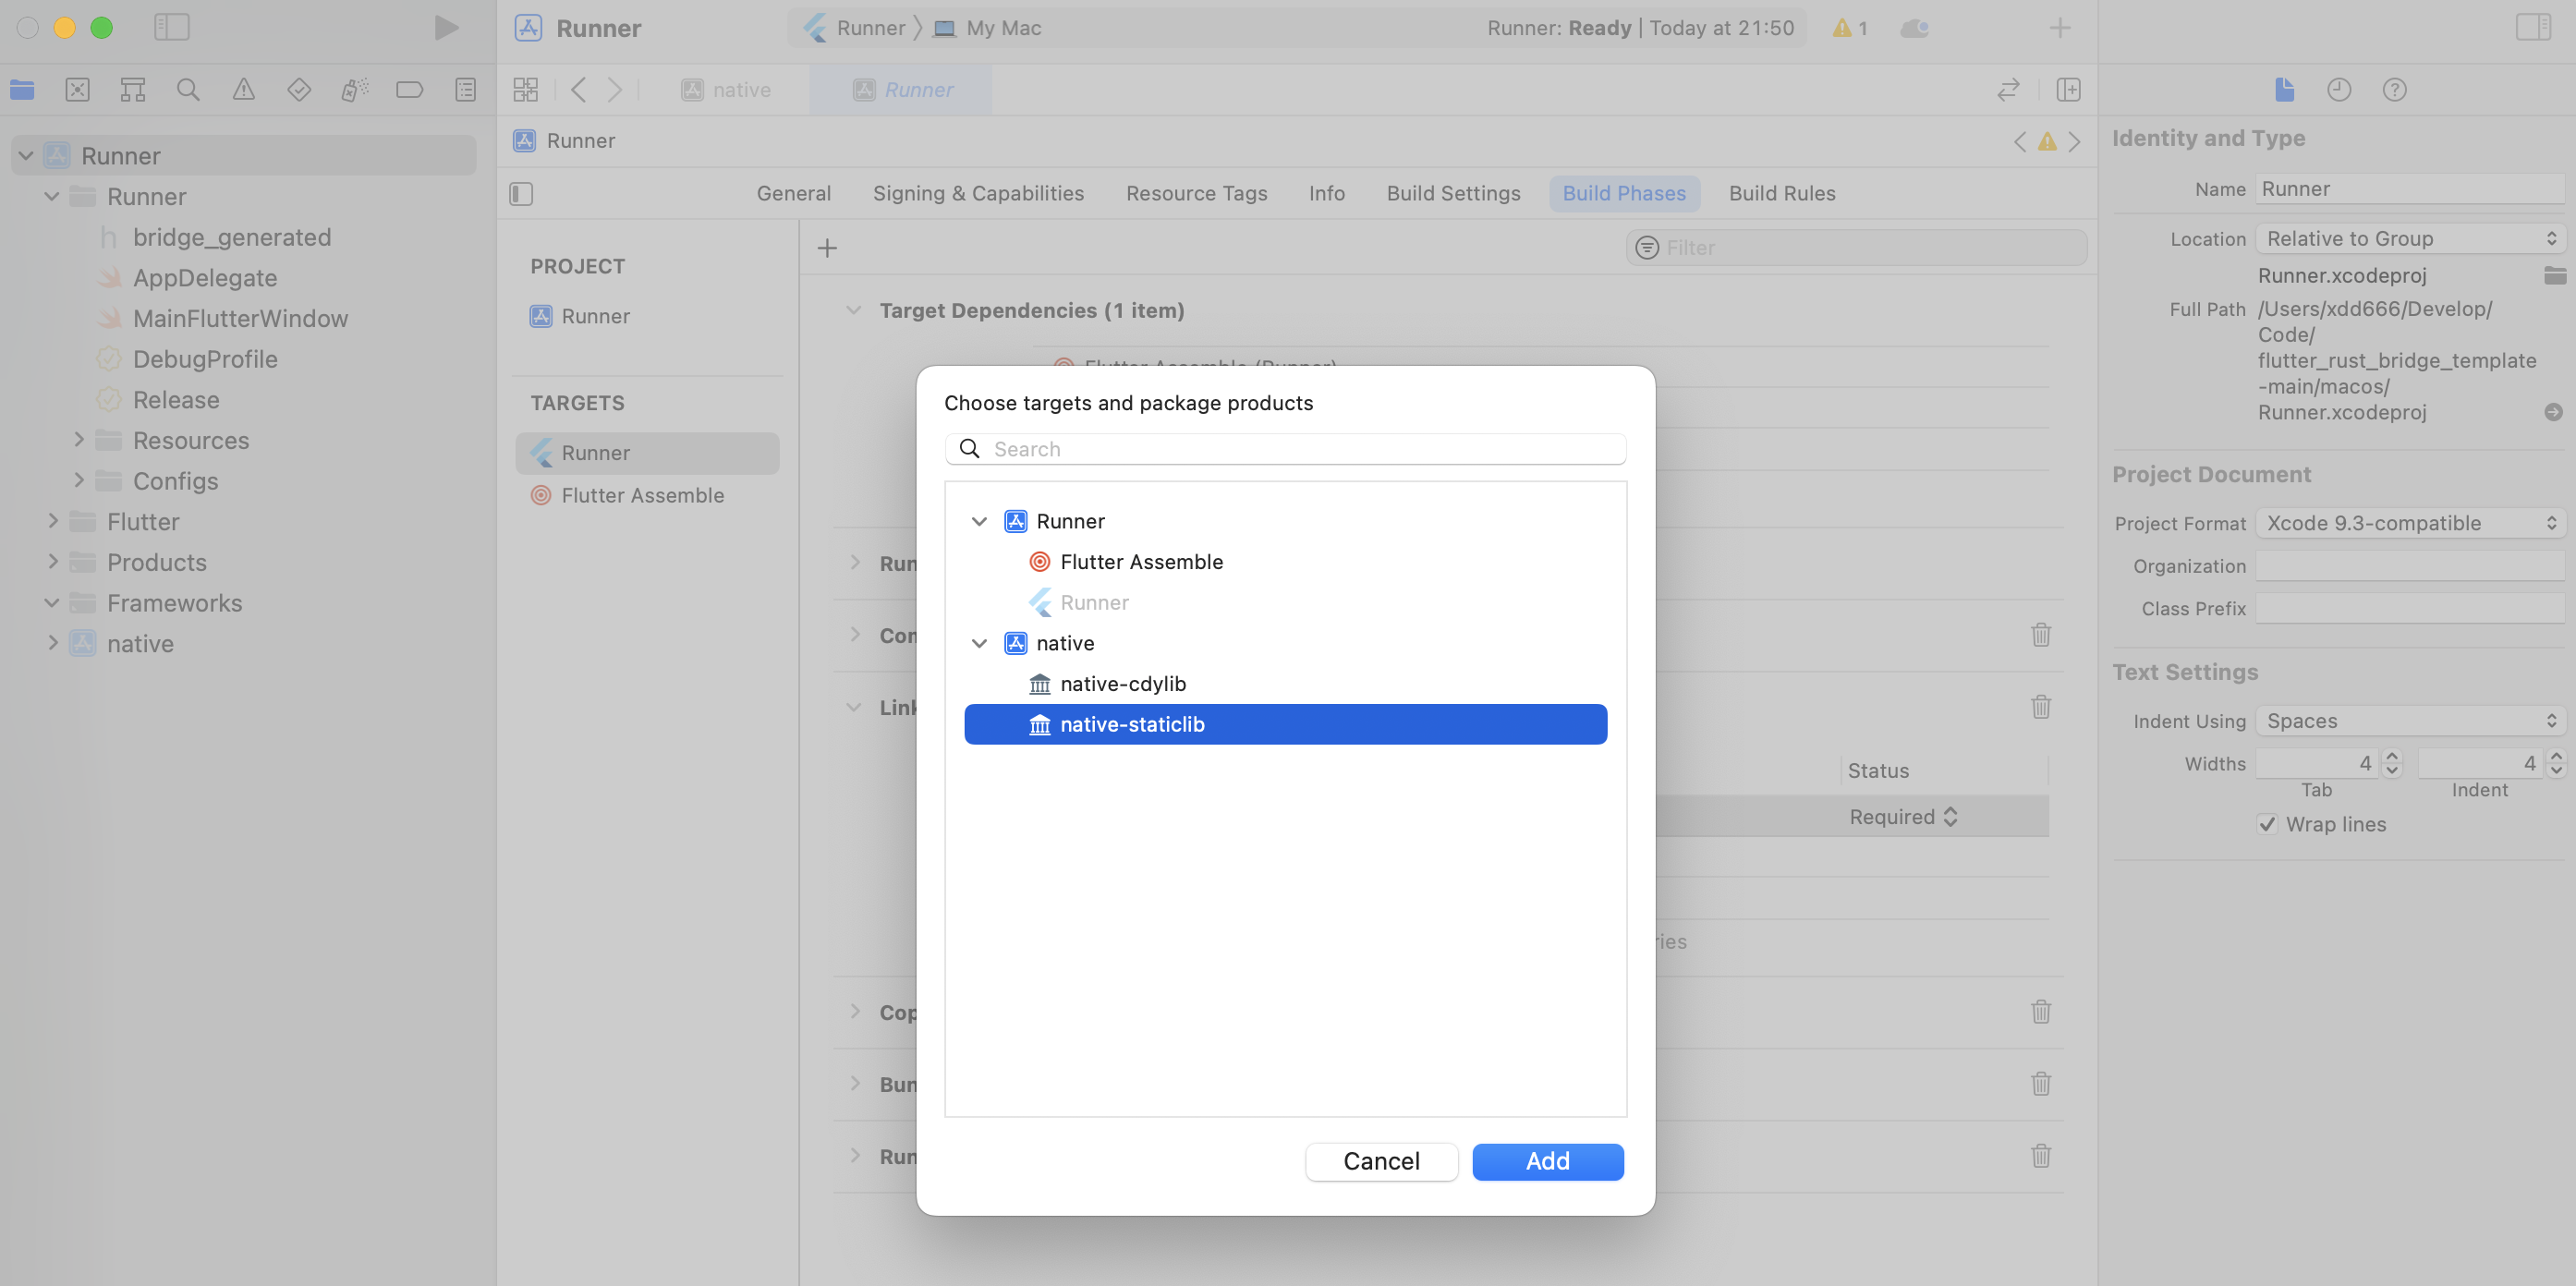
Task: Open the Find navigator magnifier icon
Action: pos(187,90)
